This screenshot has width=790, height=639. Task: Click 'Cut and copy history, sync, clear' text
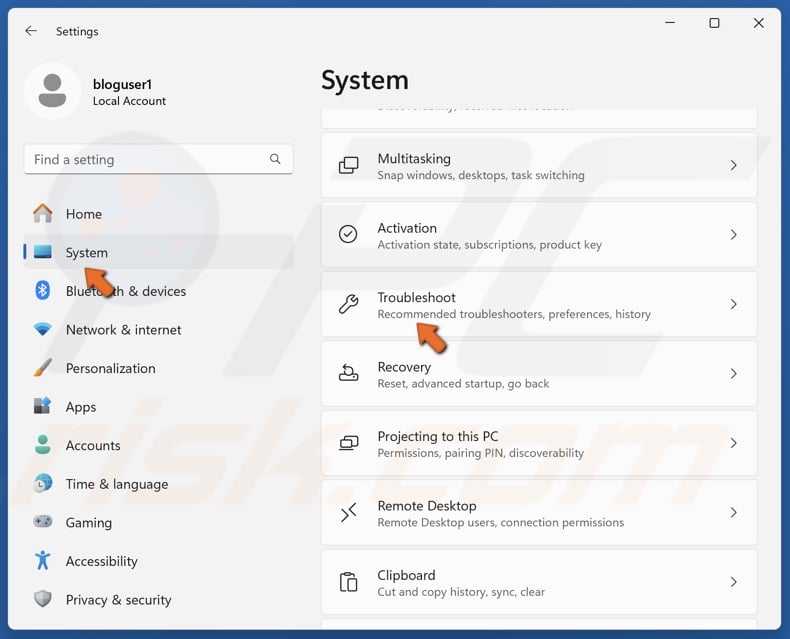tap(461, 592)
